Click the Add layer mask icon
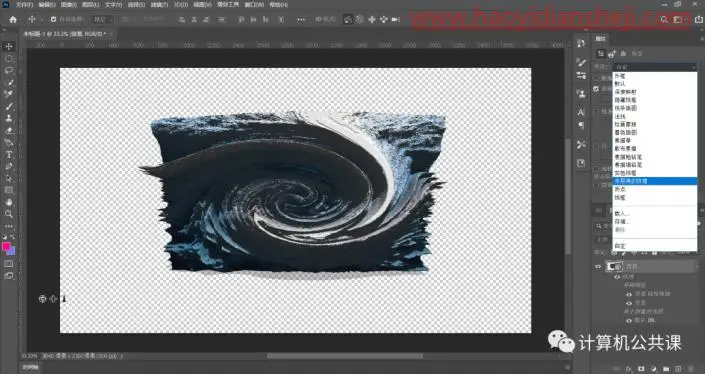 coord(641,369)
